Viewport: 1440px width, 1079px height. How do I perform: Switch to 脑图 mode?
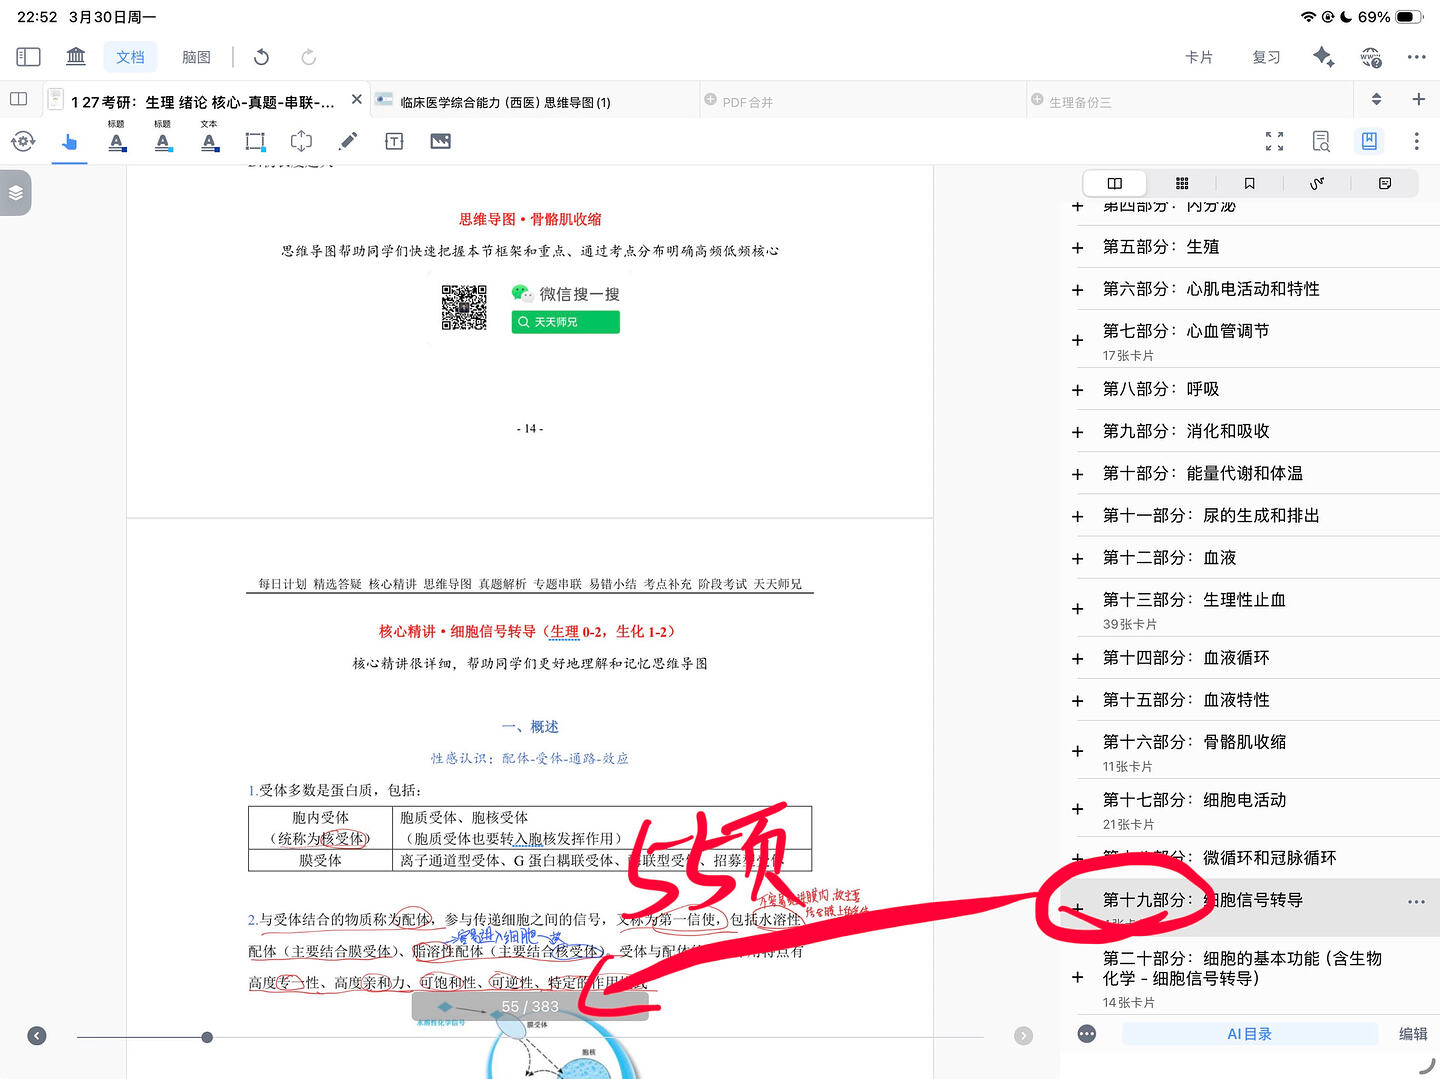coord(196,57)
